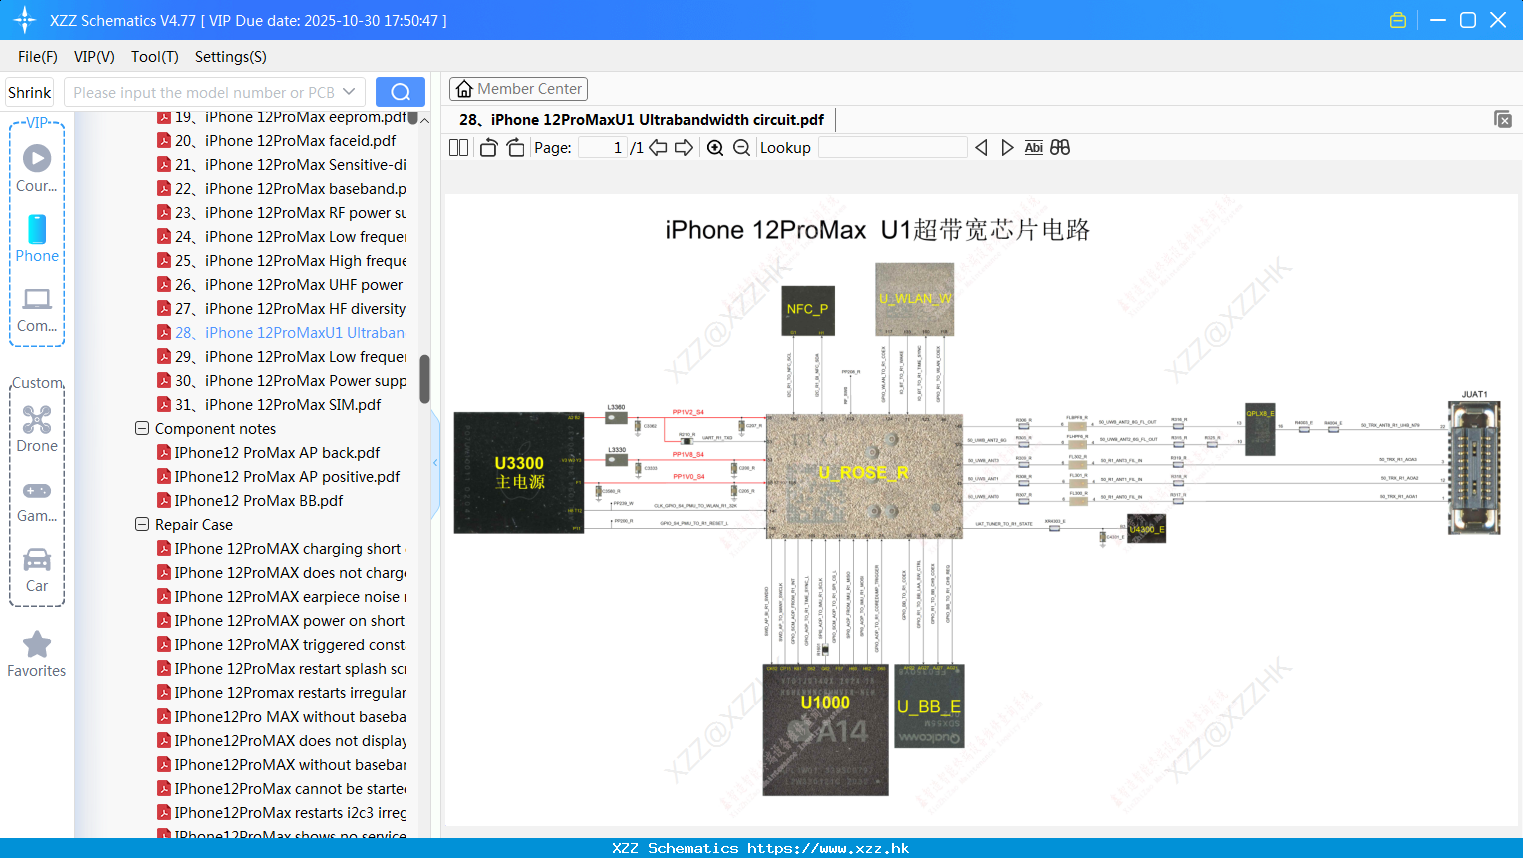1523x858 pixels.
Task: Select the Ultrabandwidth circuit.pdf tab
Action: (x=642, y=120)
